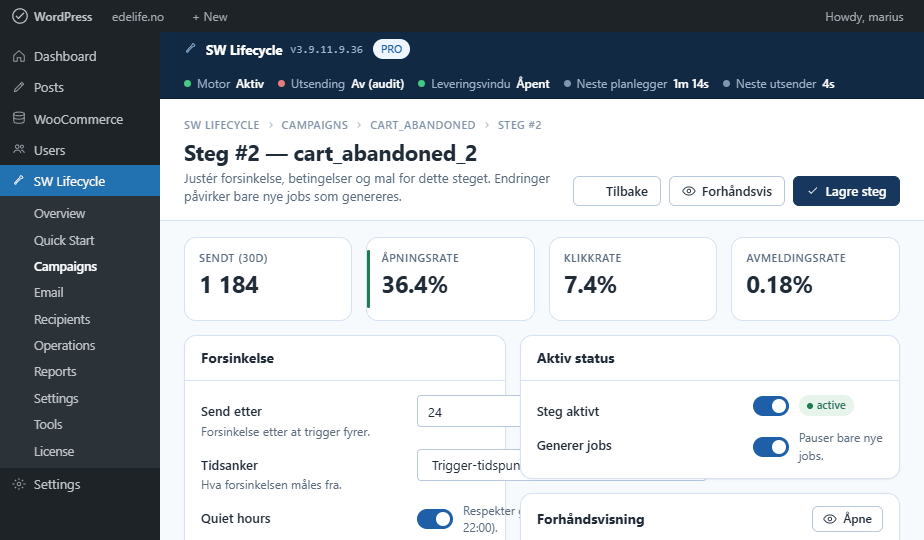Click the Lagre steg button
Viewport: 924px width, 540px height.
click(x=846, y=191)
